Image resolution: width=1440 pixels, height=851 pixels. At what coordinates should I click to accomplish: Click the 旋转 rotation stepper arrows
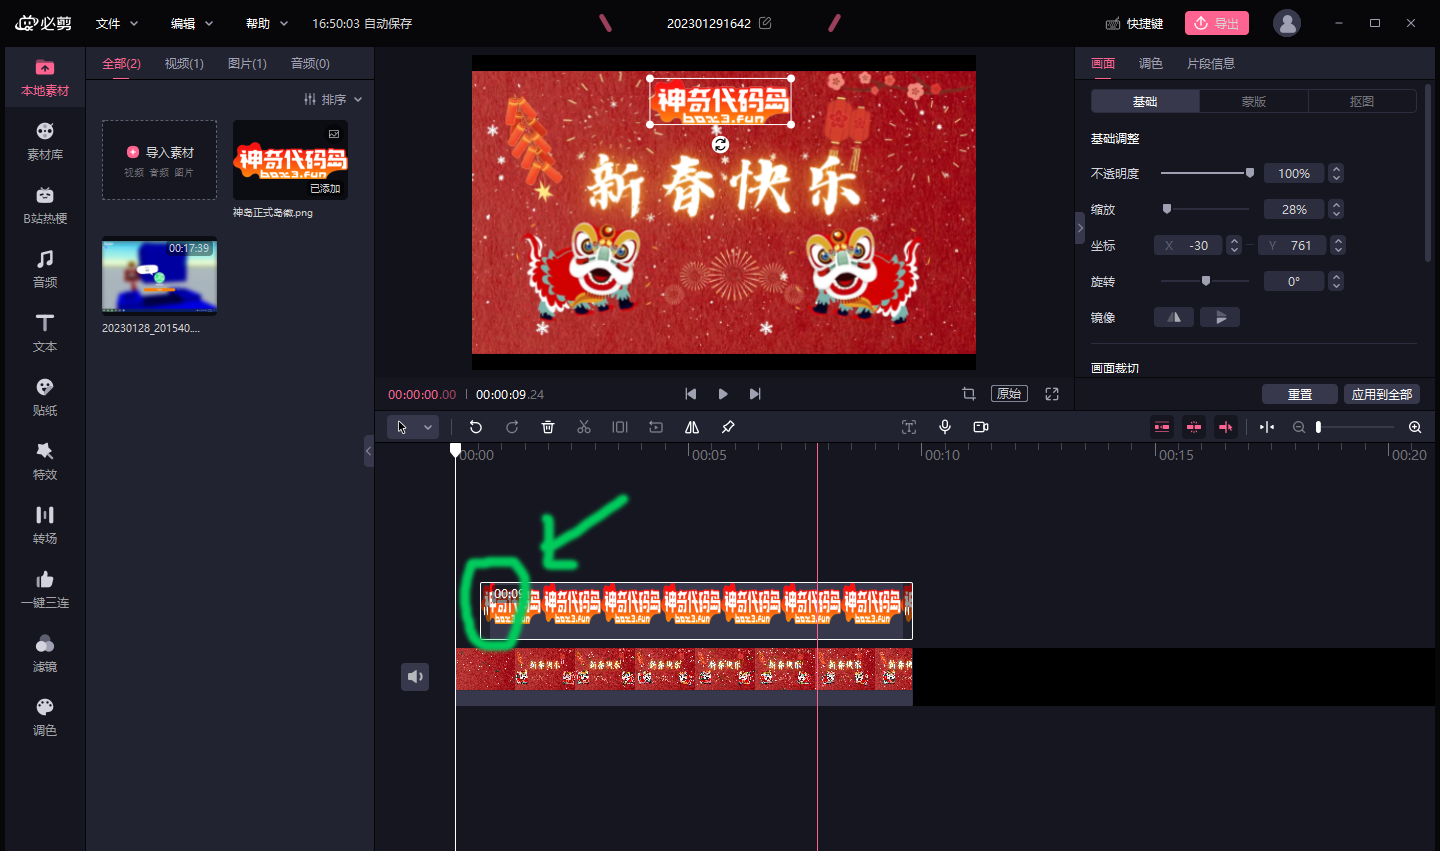click(x=1336, y=281)
